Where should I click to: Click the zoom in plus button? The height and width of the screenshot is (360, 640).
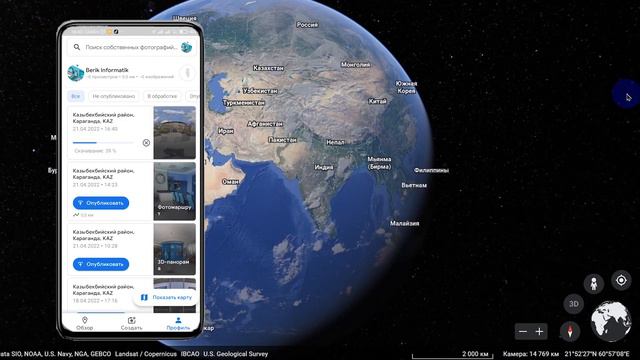coord(539,331)
